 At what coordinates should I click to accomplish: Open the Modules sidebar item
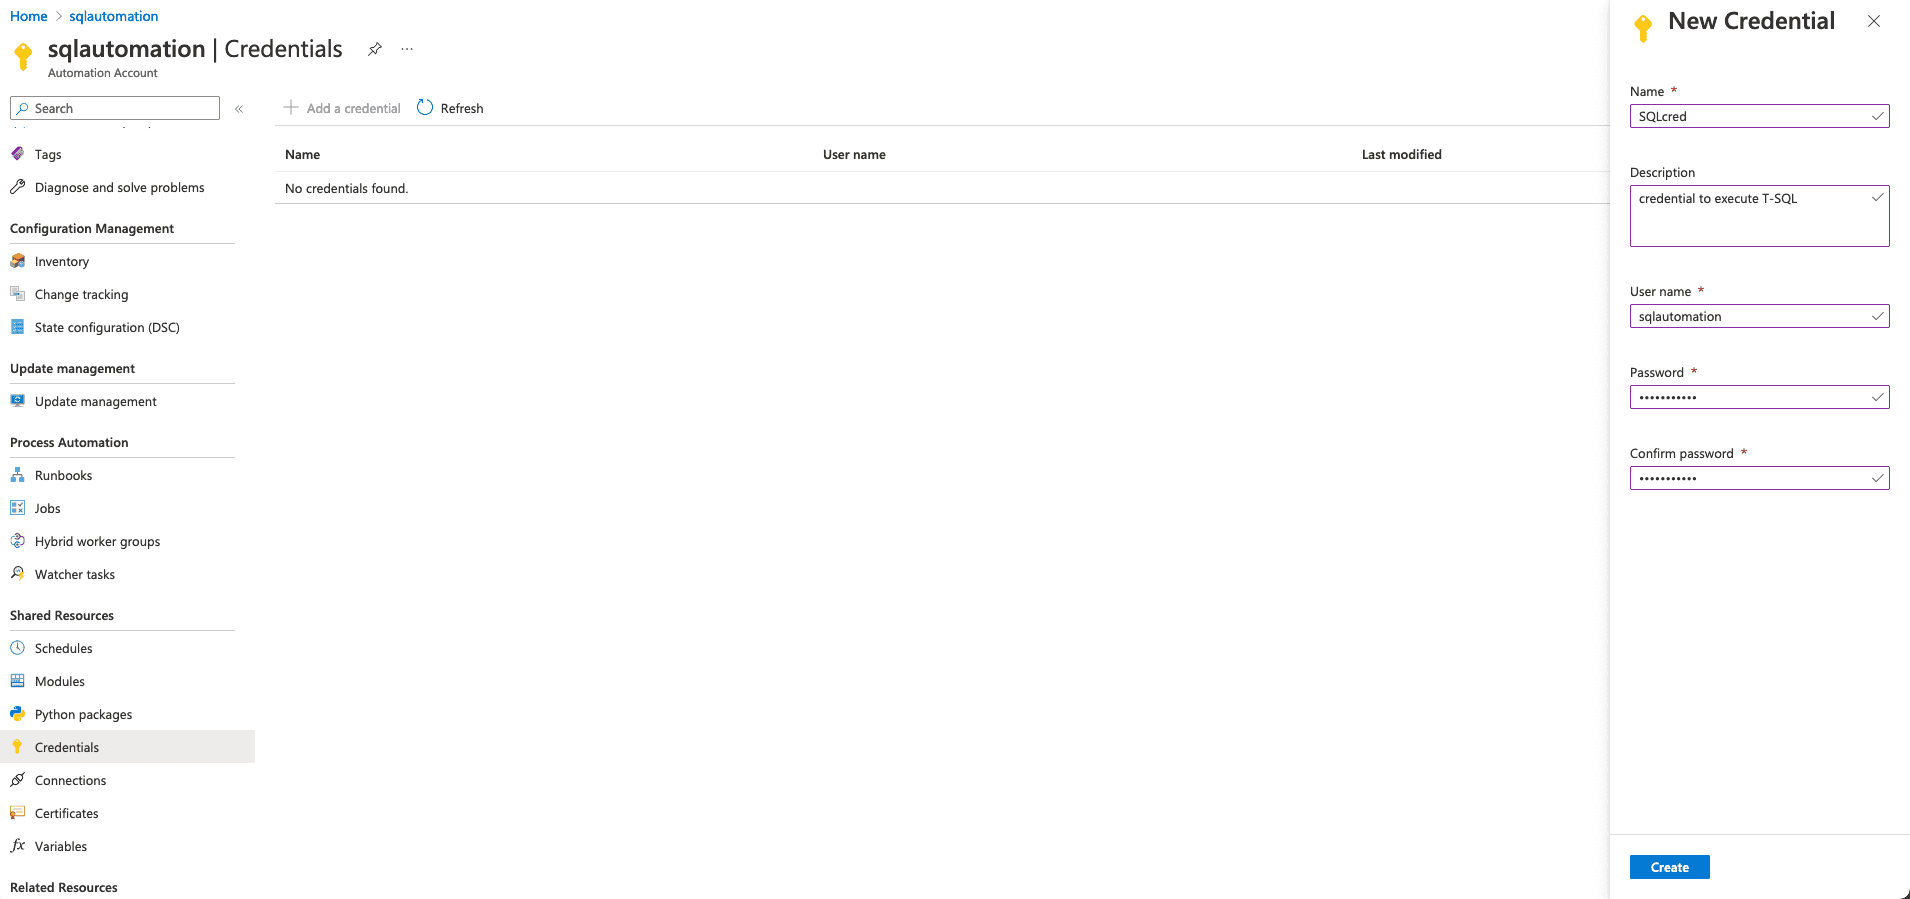tap(59, 682)
